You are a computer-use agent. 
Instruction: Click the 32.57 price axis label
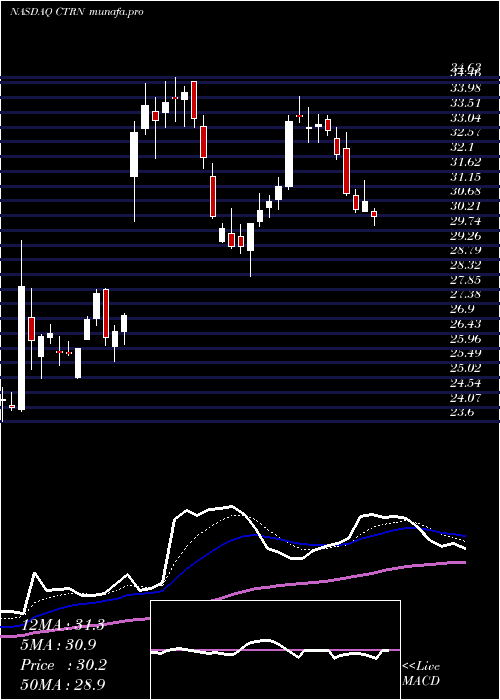[466, 133]
